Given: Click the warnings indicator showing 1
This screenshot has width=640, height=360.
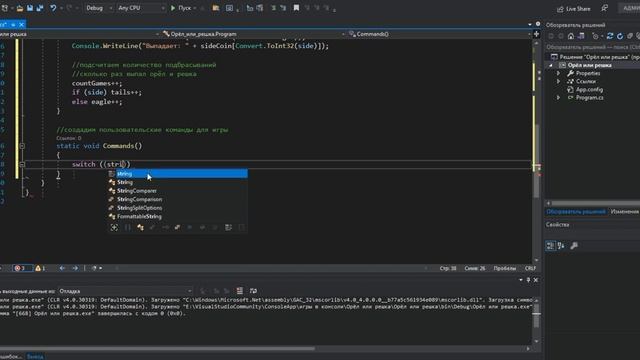Looking at the screenshot, I should click(x=40, y=268).
